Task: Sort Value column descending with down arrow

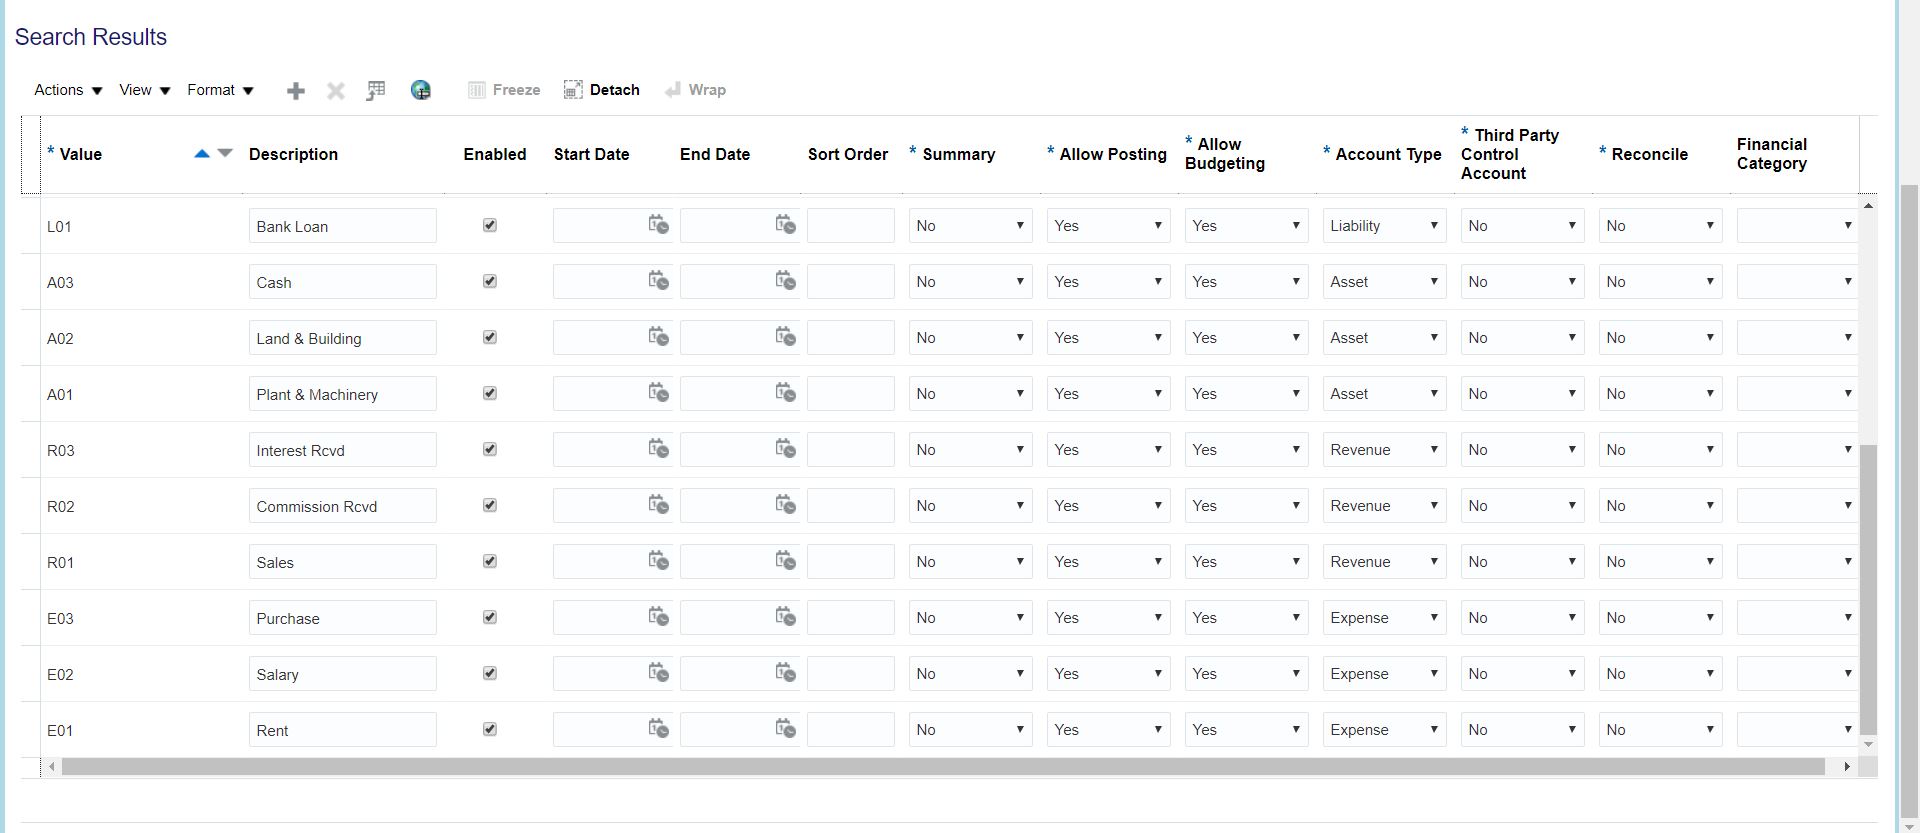Action: coord(225,153)
